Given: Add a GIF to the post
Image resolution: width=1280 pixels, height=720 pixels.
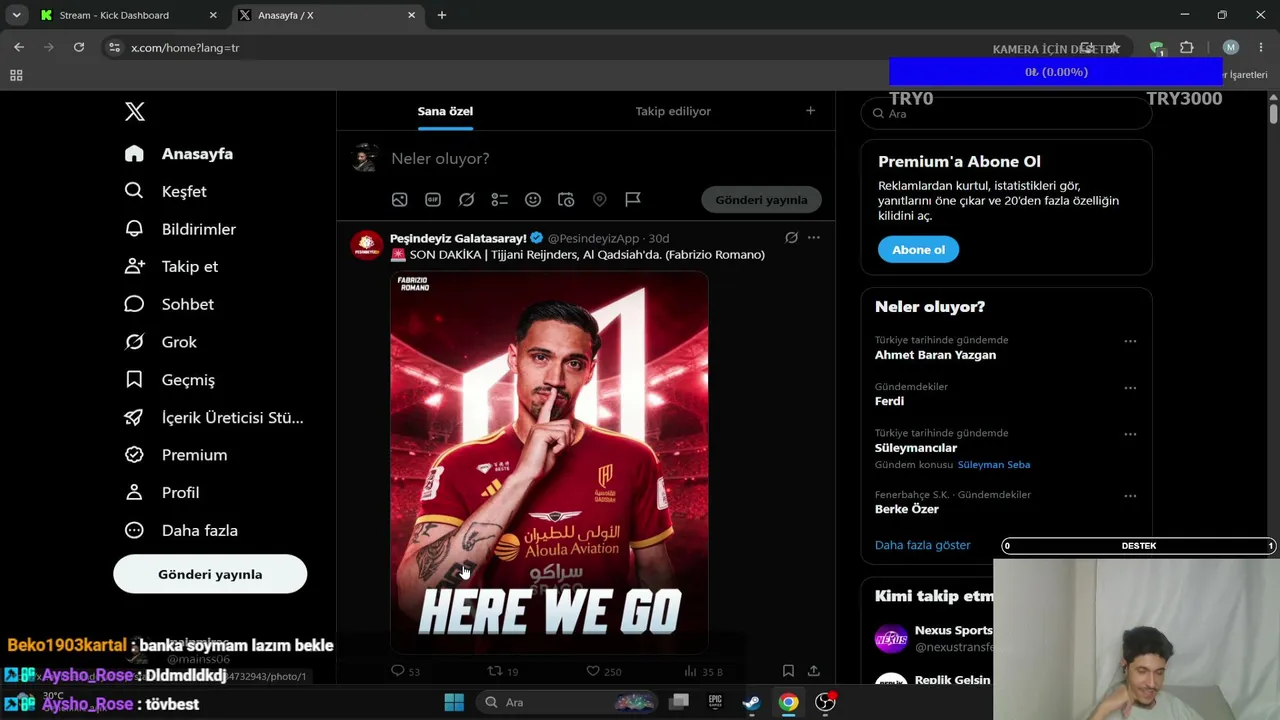Looking at the screenshot, I should point(433,200).
